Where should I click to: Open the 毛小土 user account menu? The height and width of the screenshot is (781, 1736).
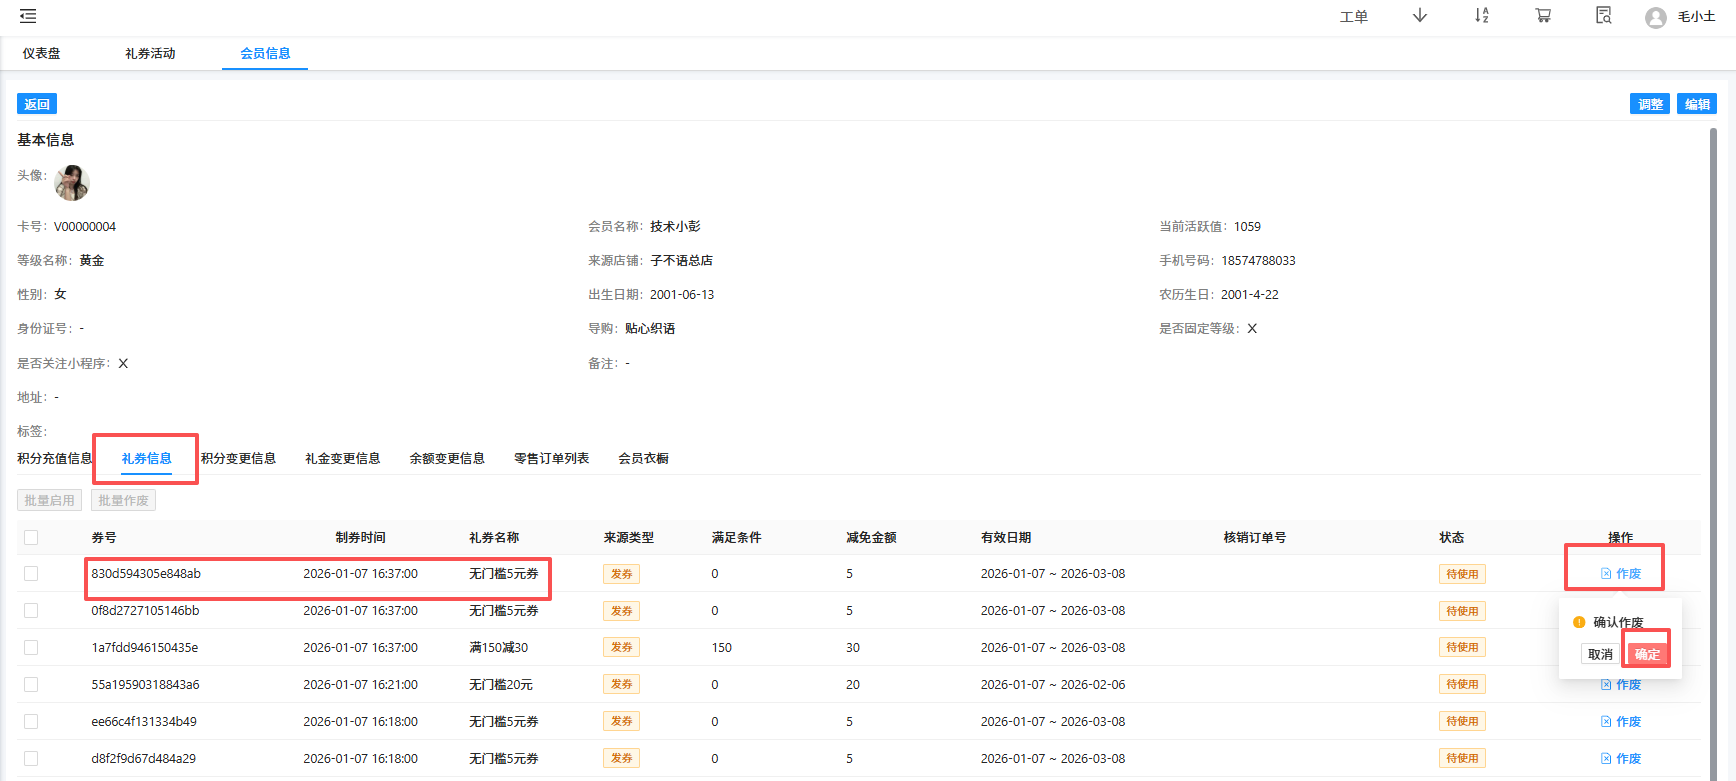(x=1696, y=17)
